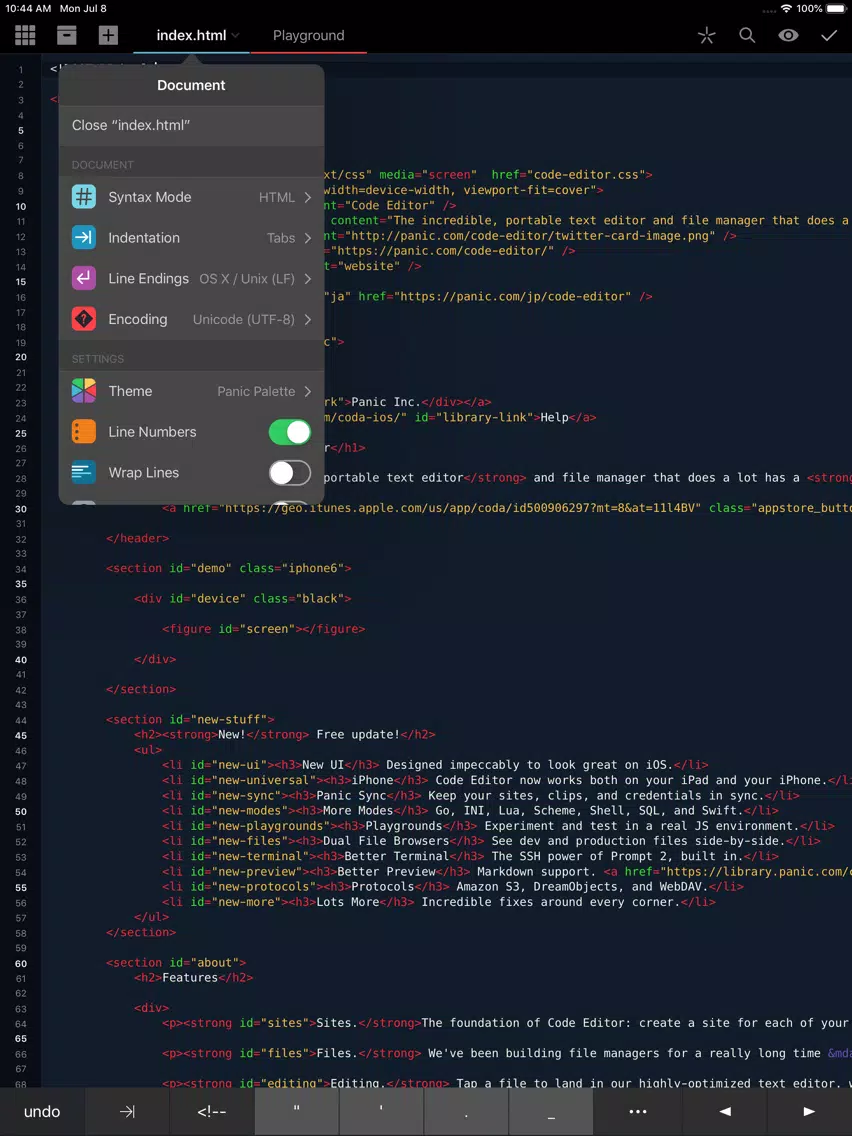The width and height of the screenshot is (852, 1136).
Task: Click the "Free update!" heading text
Action: [x=358, y=735]
